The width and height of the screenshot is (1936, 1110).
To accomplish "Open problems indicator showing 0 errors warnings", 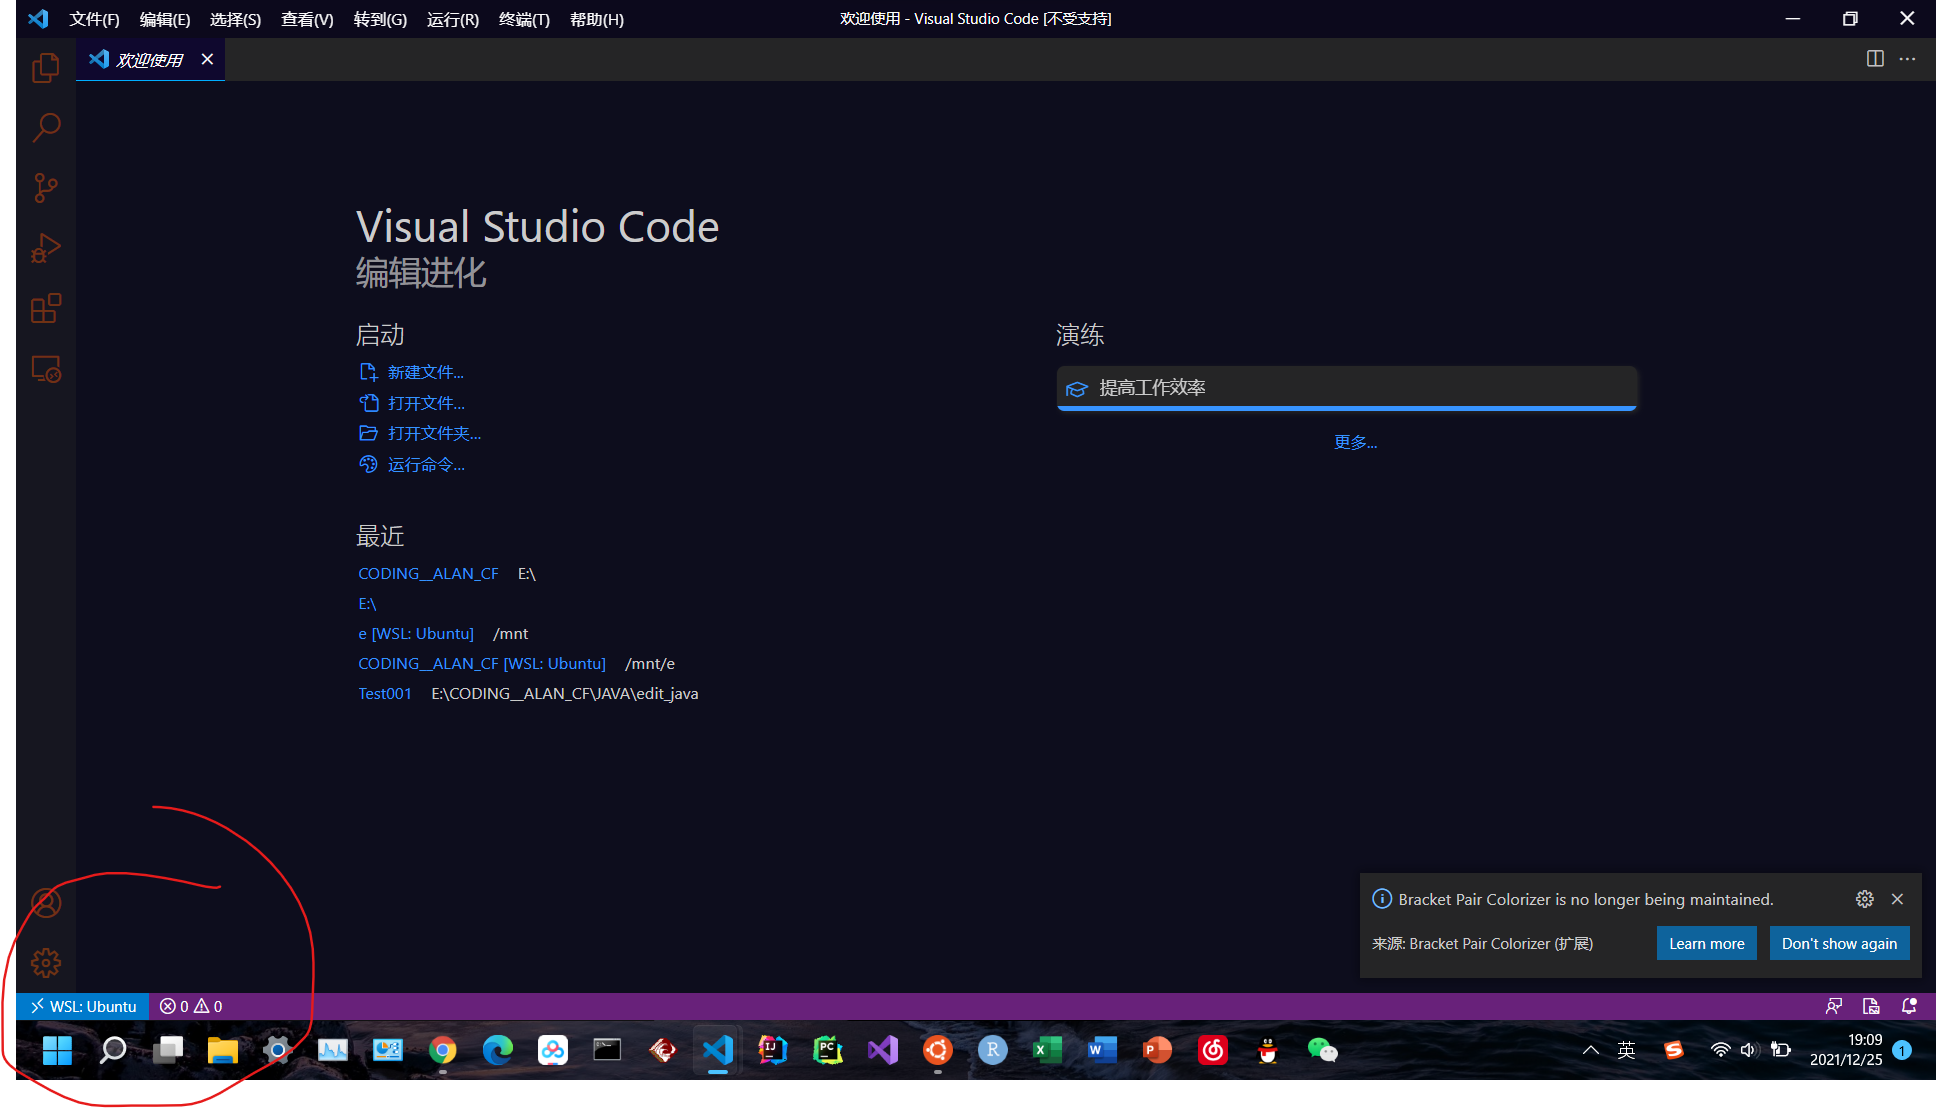I will pyautogui.click(x=191, y=1006).
